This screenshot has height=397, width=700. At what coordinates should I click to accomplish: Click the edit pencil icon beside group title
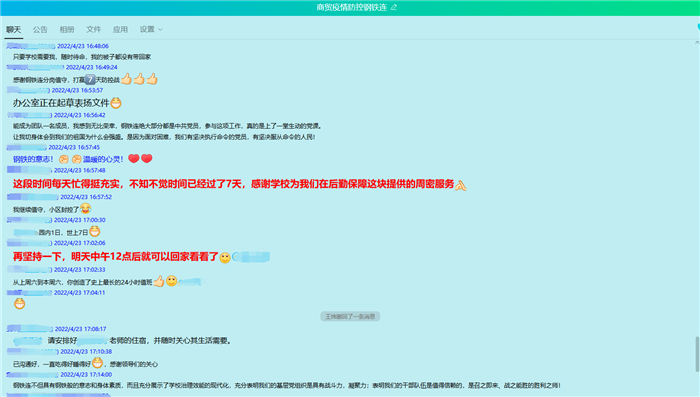[394, 7]
